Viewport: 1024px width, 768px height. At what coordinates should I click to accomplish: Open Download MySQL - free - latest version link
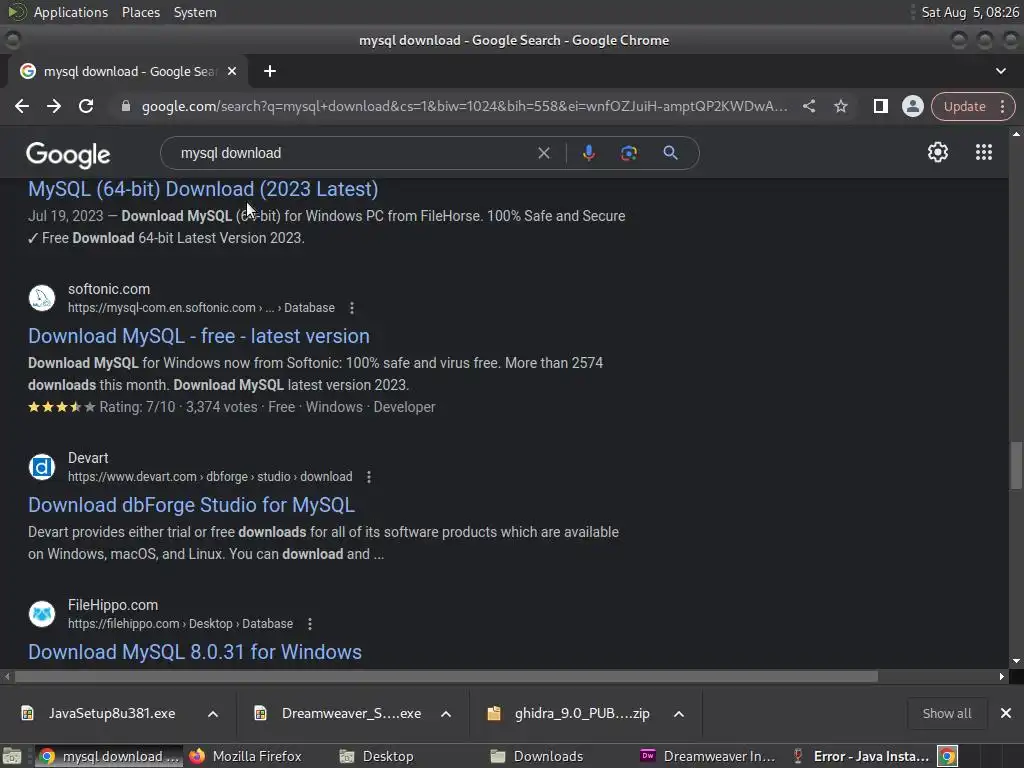coord(199,336)
